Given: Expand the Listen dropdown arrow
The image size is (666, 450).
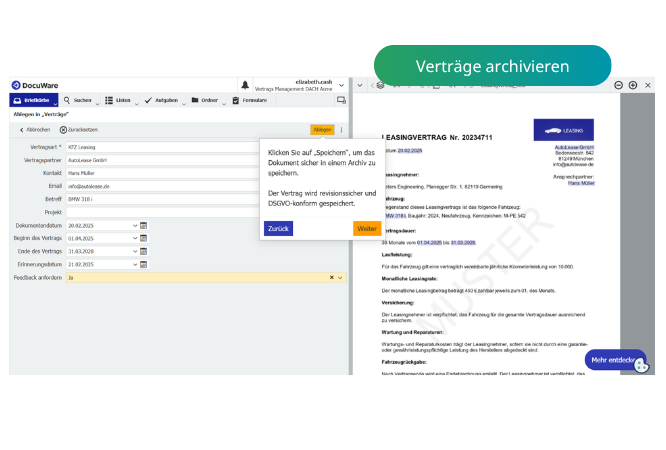Looking at the screenshot, I should click(x=137, y=104).
